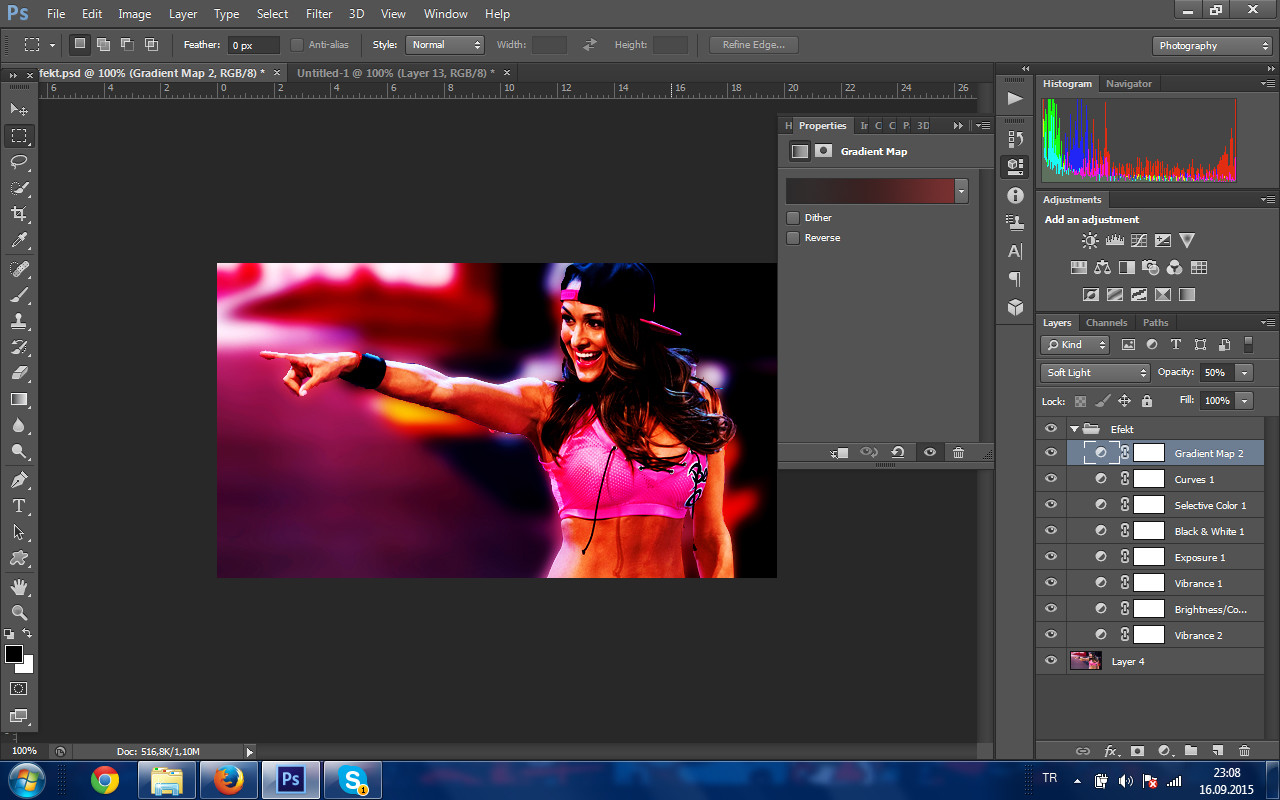Image resolution: width=1280 pixels, height=800 pixels.
Task: Select the Zoom tool in toolbar
Action: tap(19, 612)
